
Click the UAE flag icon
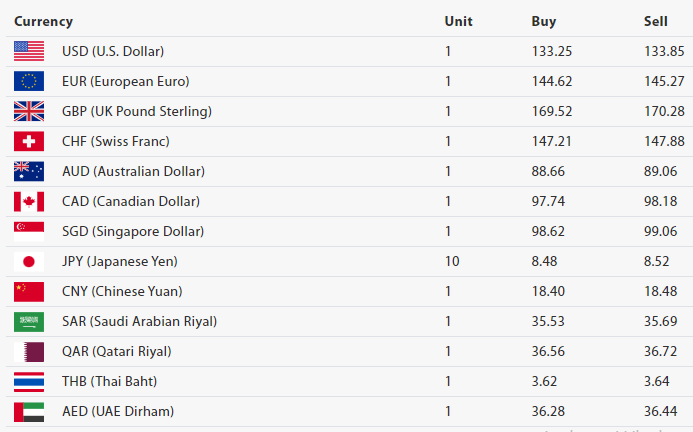coord(29,411)
